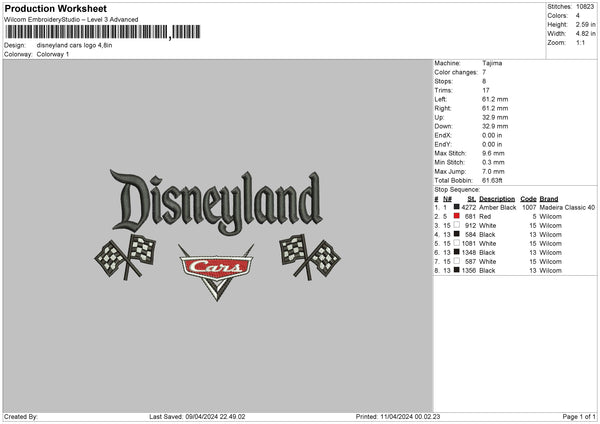600x424 pixels.
Task: Click the Stops value 8
Action: pyautogui.click(x=484, y=81)
